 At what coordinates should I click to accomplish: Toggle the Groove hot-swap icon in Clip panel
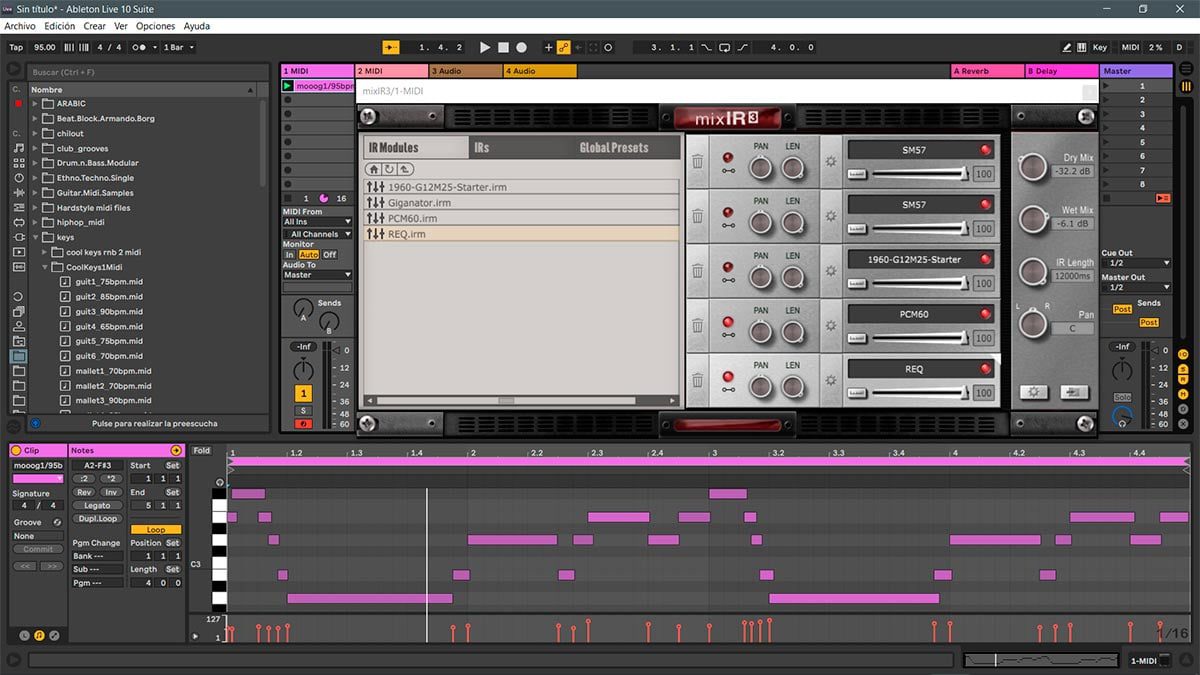click(57, 522)
